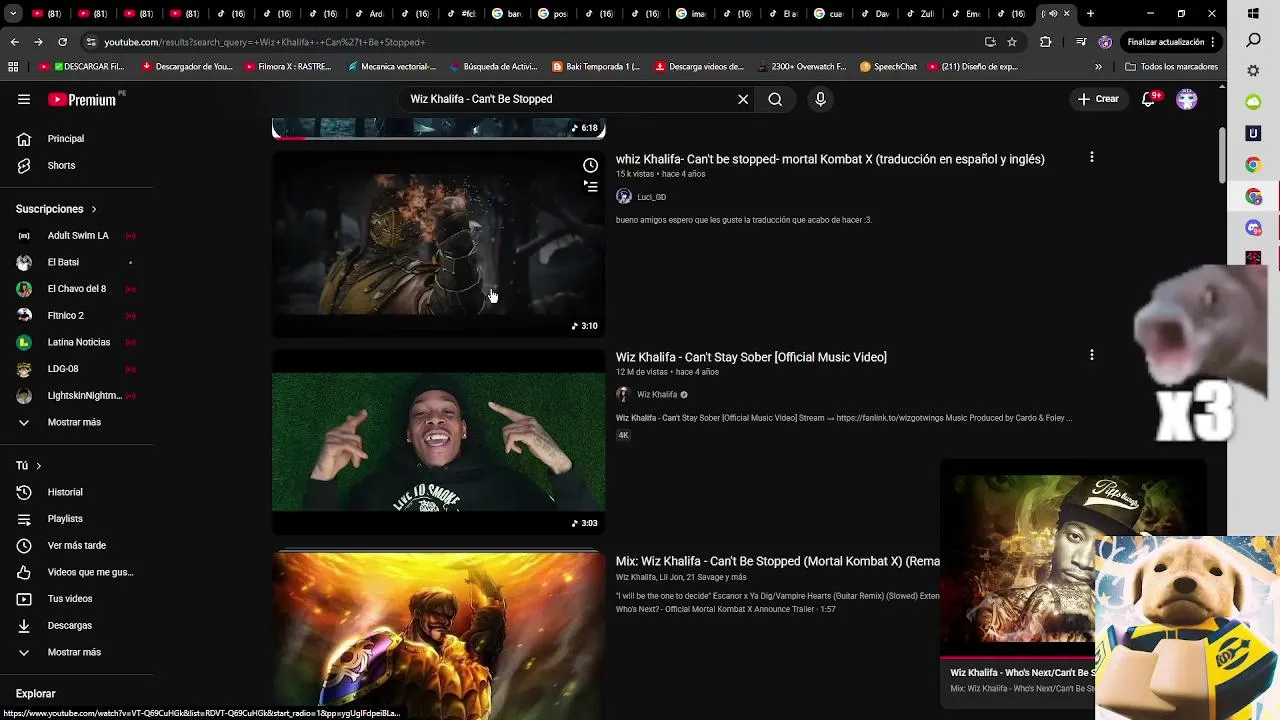Click the browser Forward arrow
This screenshot has height=720, width=1280.
pos(38,42)
